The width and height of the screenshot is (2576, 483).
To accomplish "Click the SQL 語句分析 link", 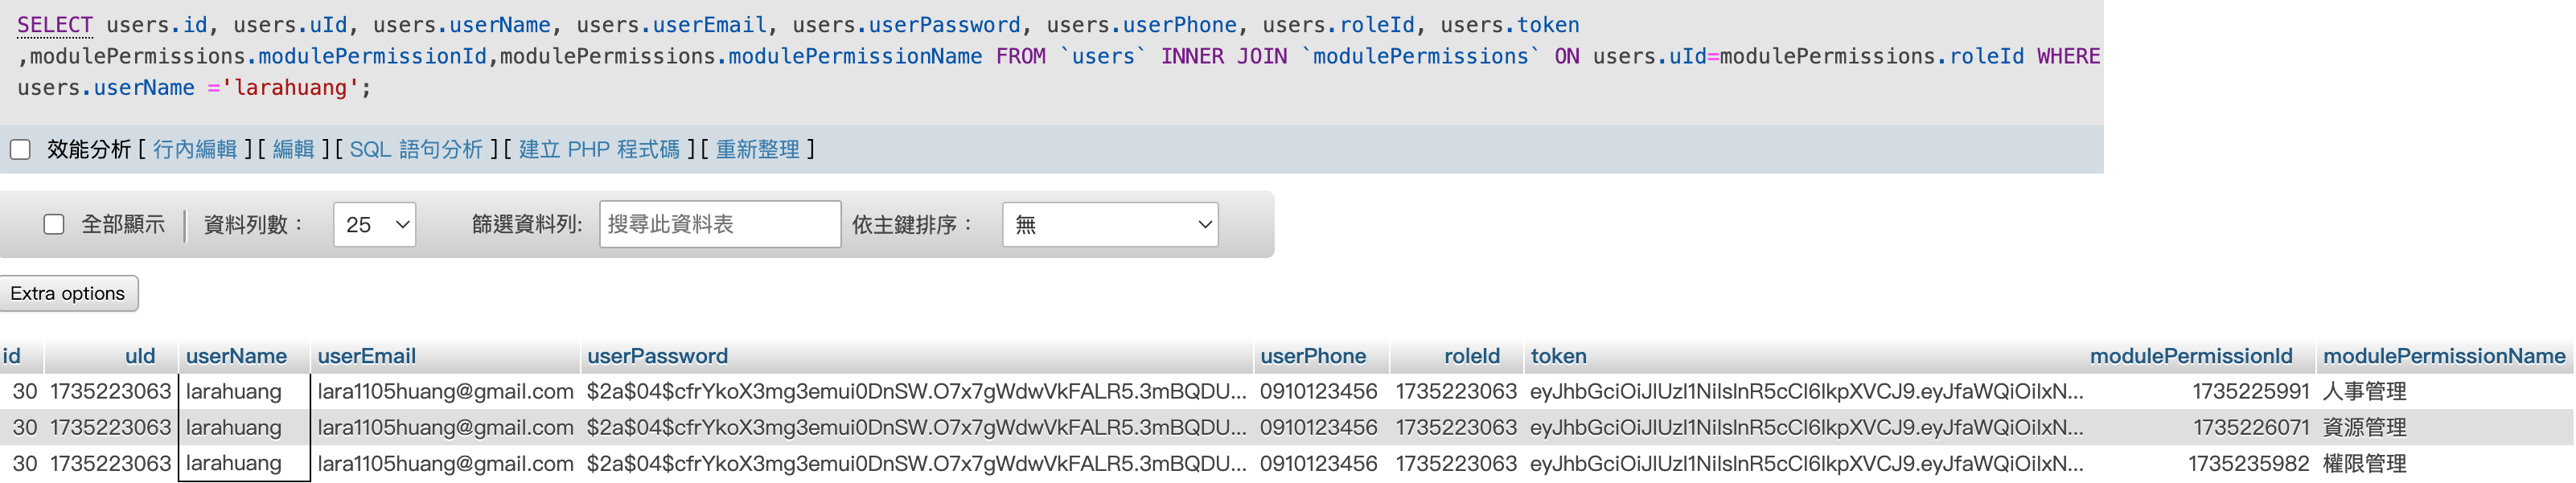I will click(415, 150).
